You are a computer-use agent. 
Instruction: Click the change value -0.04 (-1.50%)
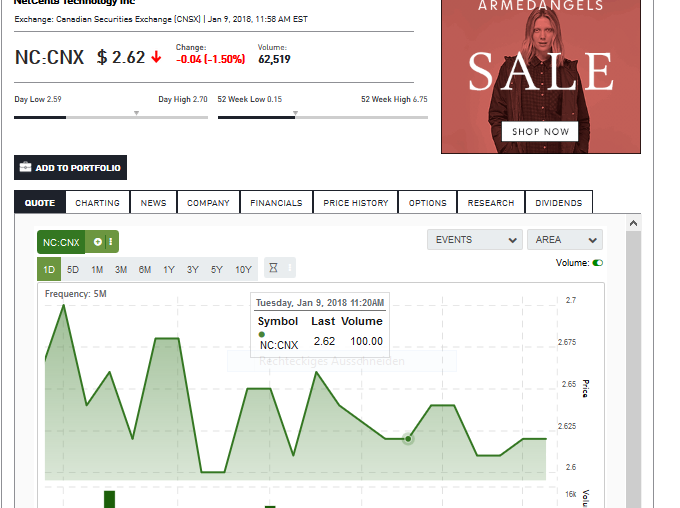click(210, 59)
